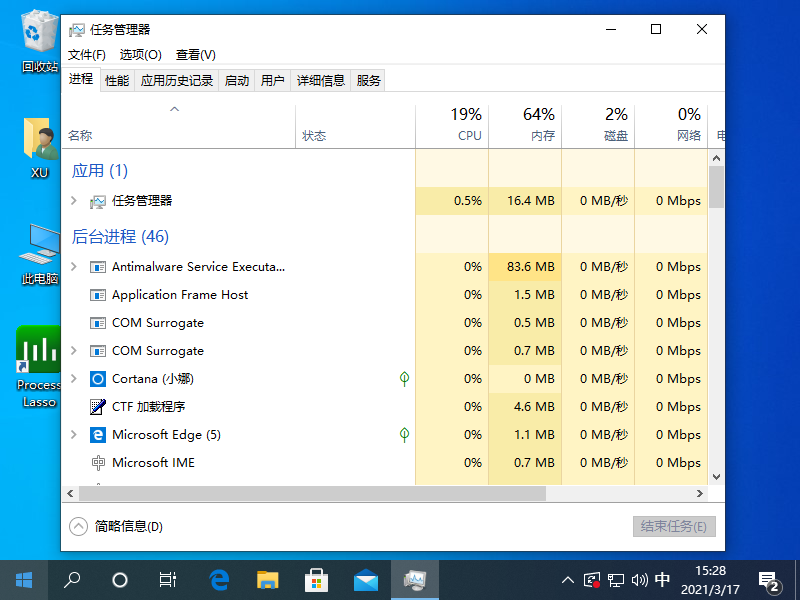Open the Process Lasso desktop shortcut
The width and height of the screenshot is (800, 600).
(x=39, y=367)
